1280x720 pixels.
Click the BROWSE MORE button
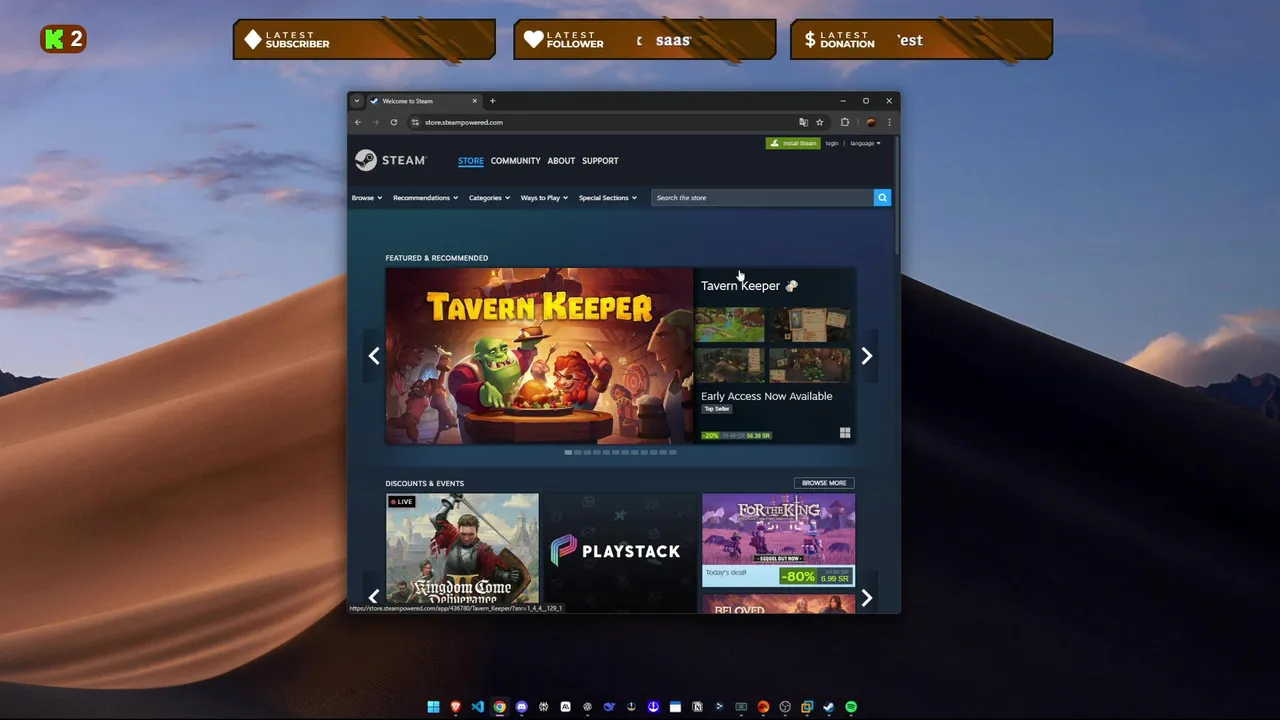pyautogui.click(x=824, y=483)
